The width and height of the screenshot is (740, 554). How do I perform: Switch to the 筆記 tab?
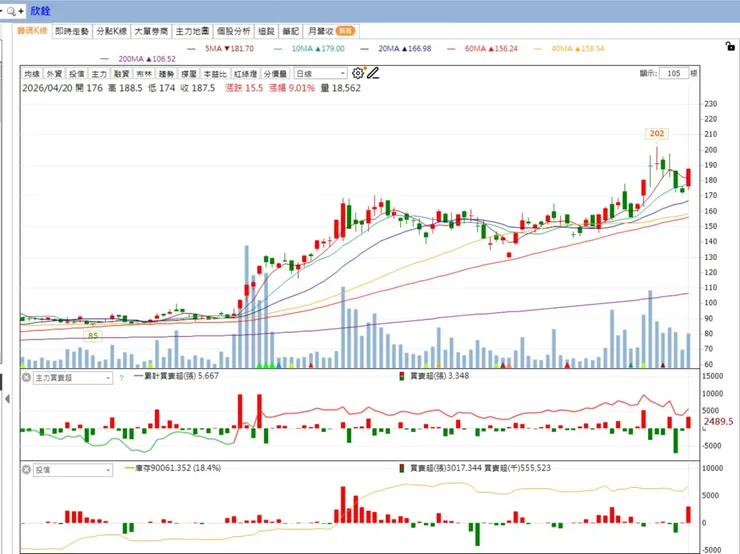click(290, 31)
